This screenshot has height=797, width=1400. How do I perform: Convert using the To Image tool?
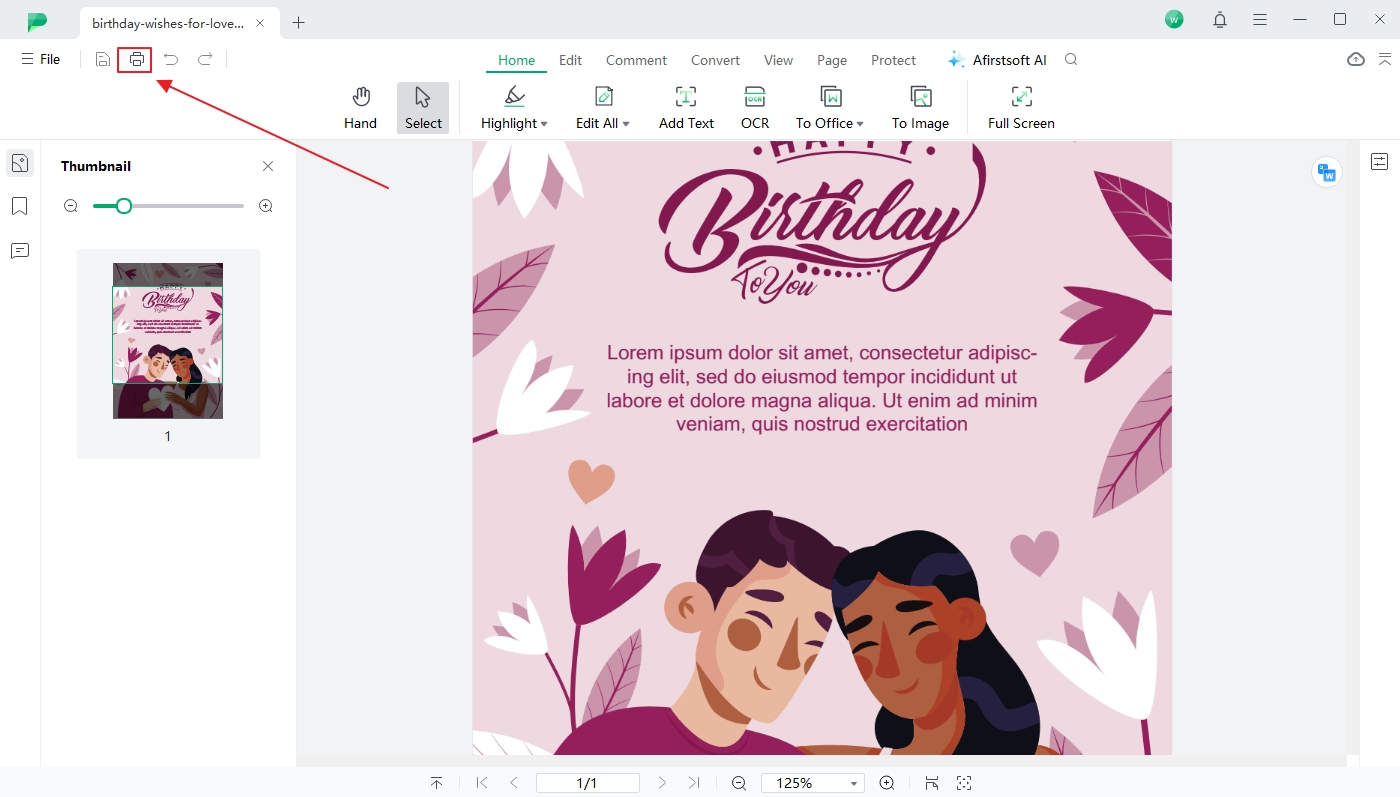click(x=920, y=108)
